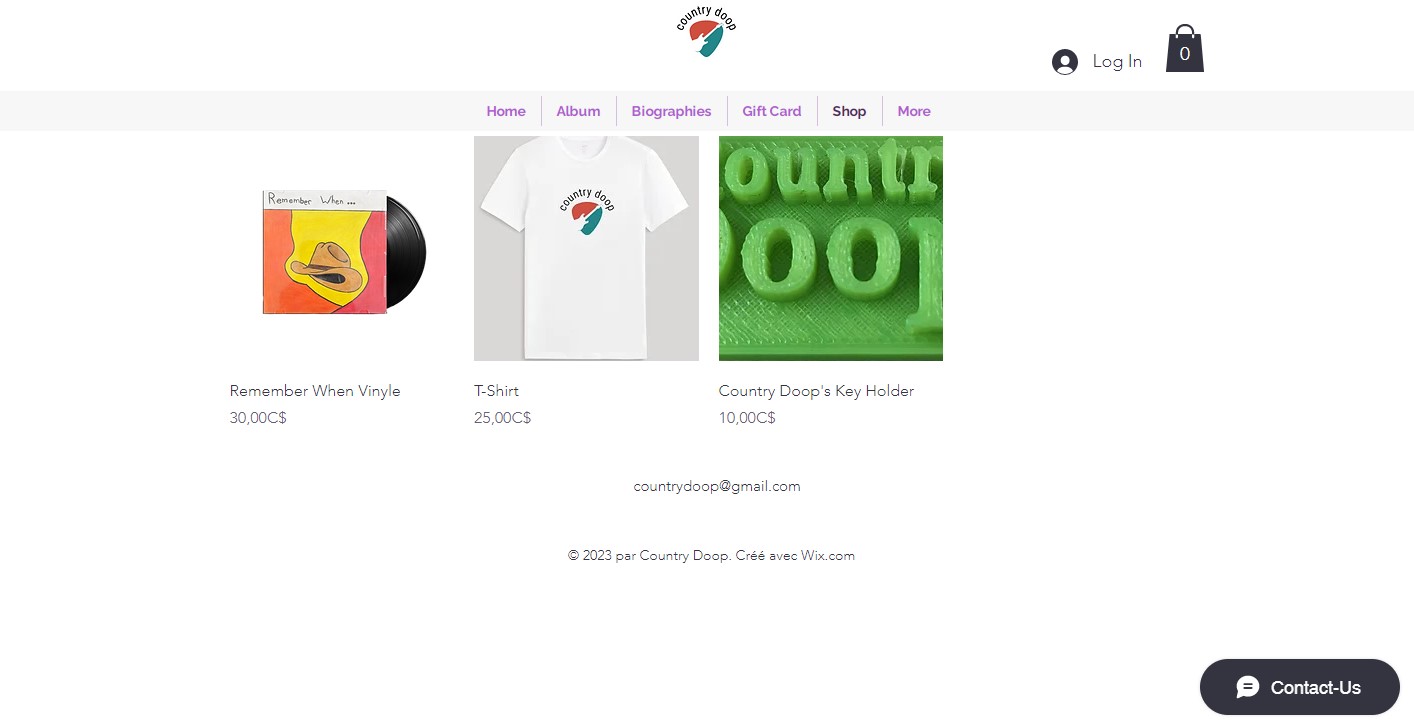Open the Biographies menu item
Viewport: 1414px width, 725px height.
coord(671,111)
